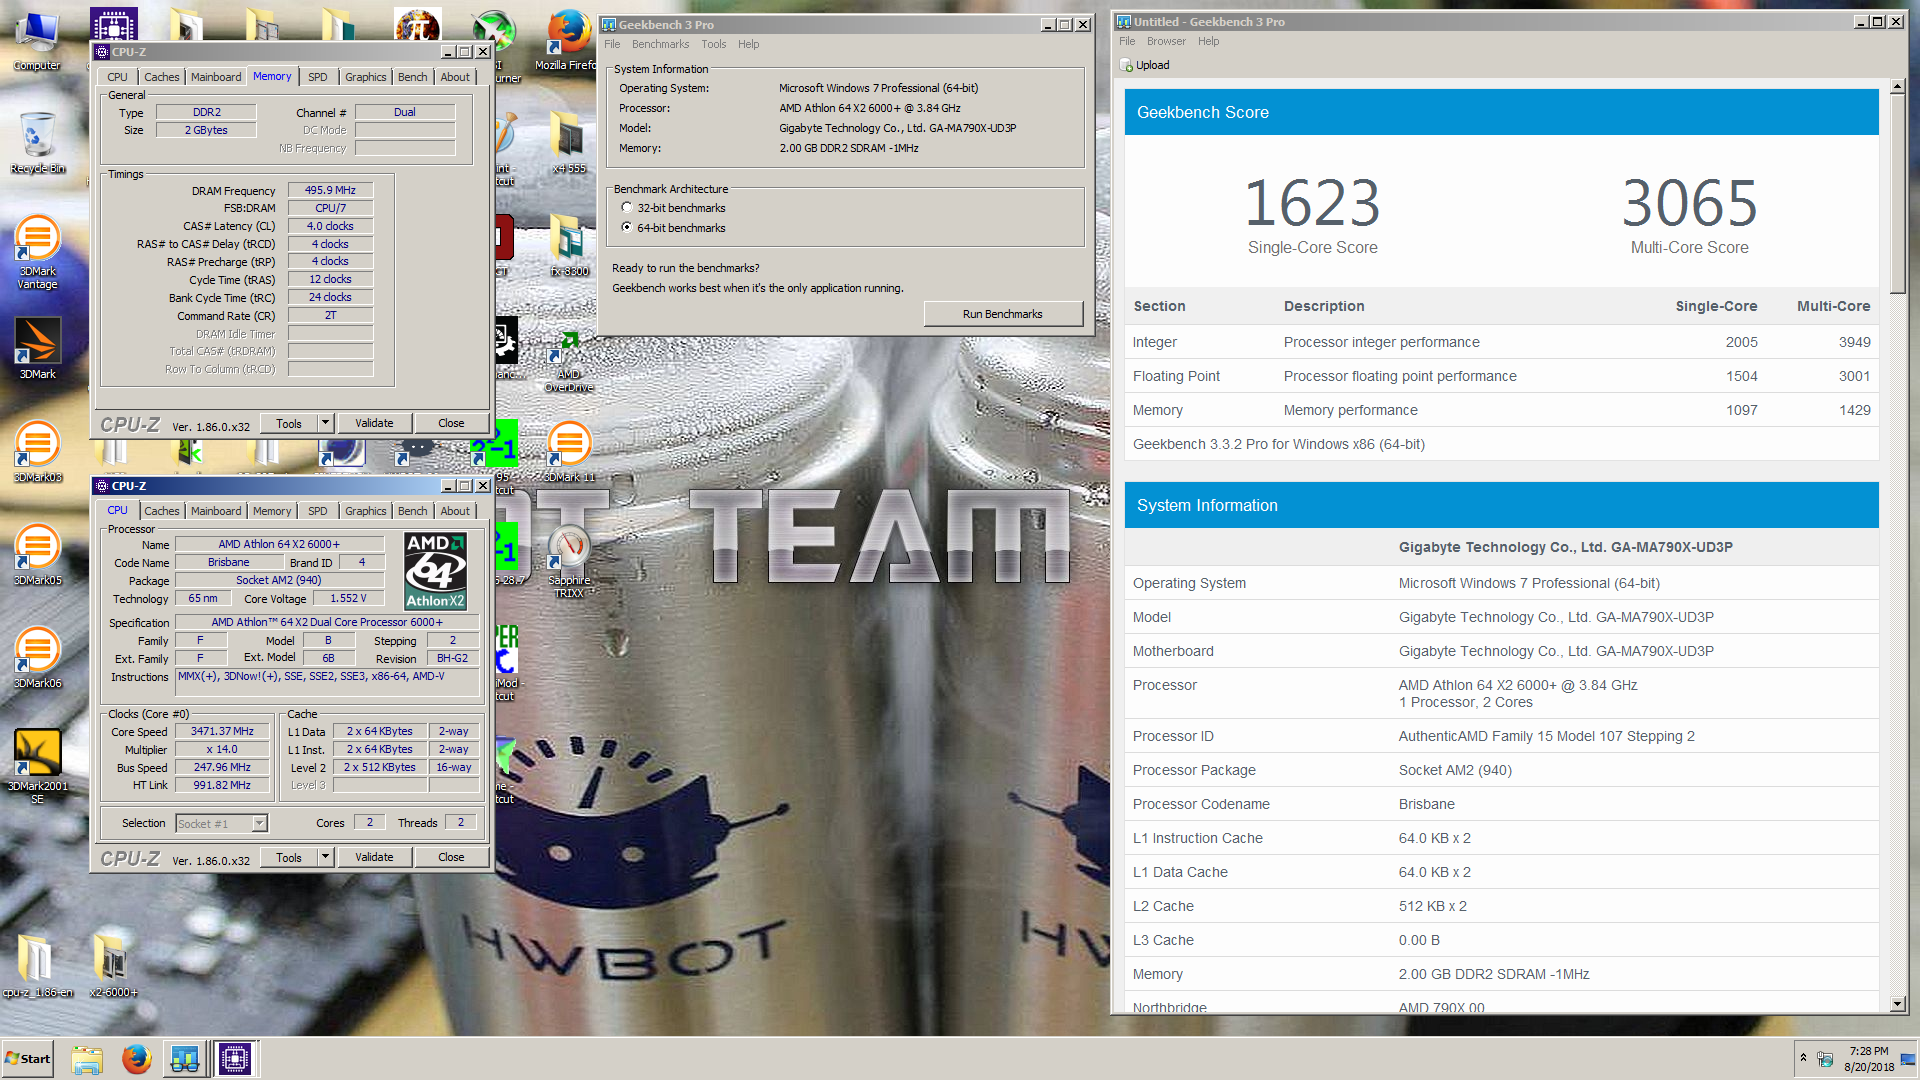Open Tools menu in Geekbench 3 Pro
Screen dimensions: 1920x1080
(714, 44)
